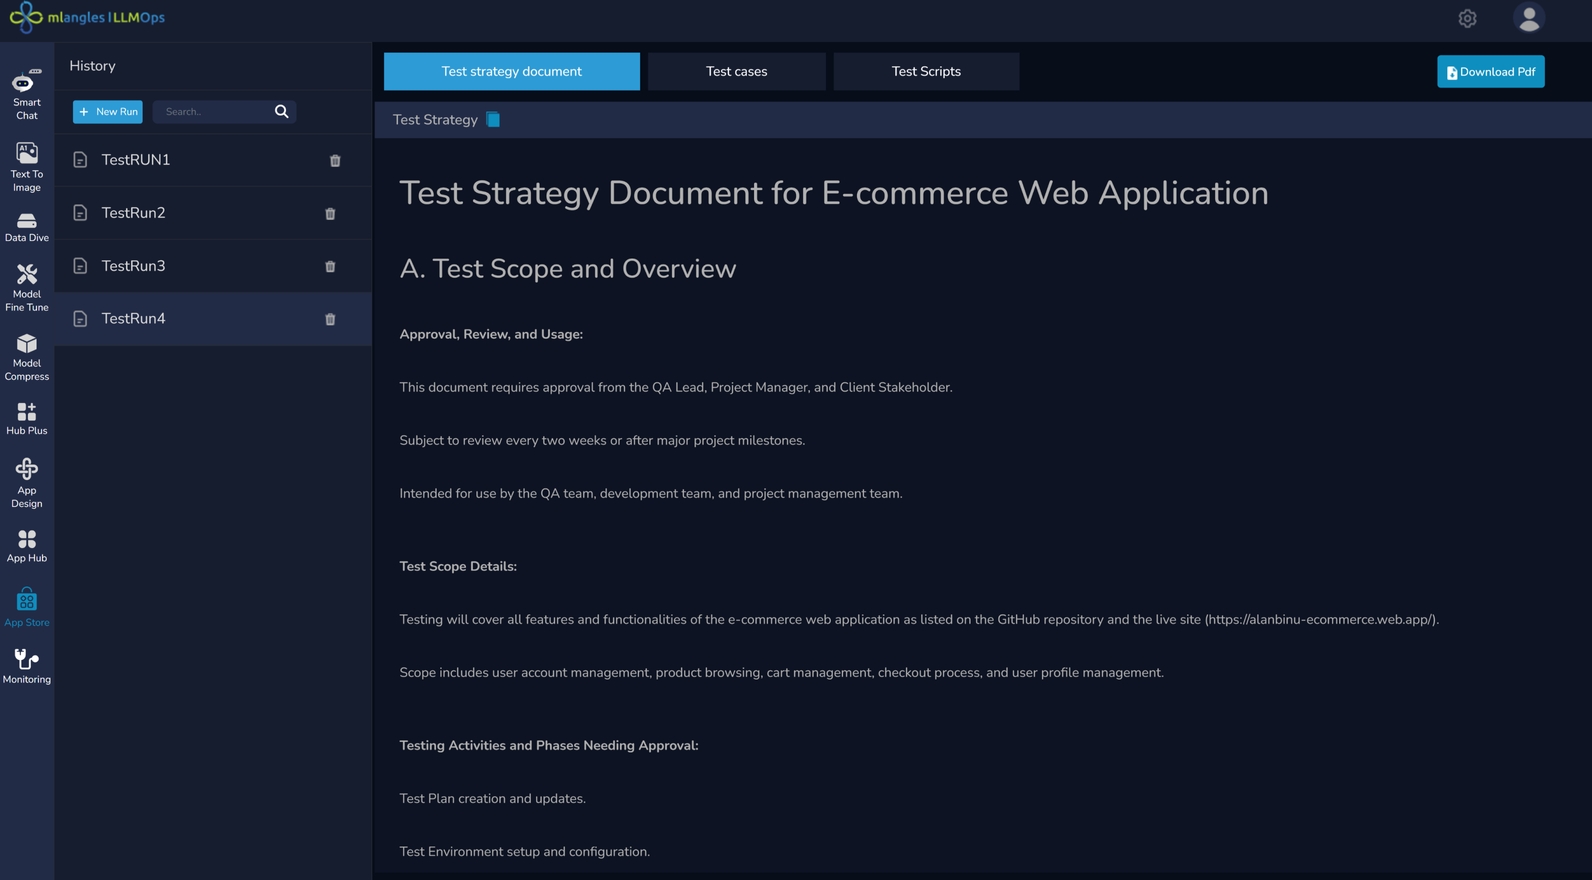Select TestRun2 in the history list
The width and height of the screenshot is (1592, 880).
134,213
